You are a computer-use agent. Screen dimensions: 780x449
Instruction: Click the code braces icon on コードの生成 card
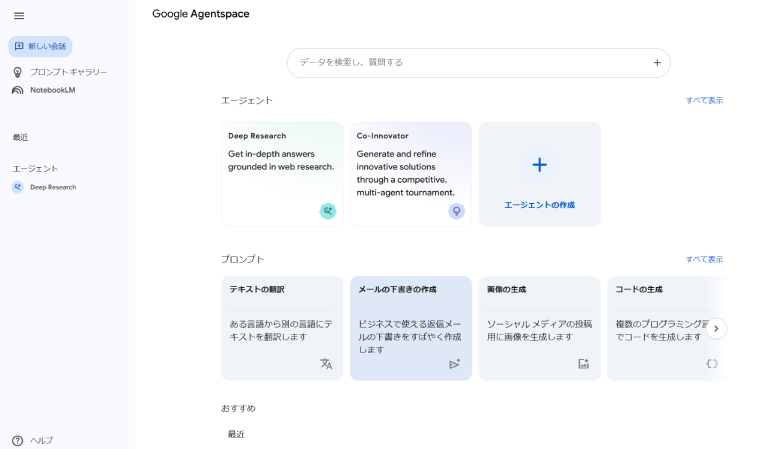[711, 364]
